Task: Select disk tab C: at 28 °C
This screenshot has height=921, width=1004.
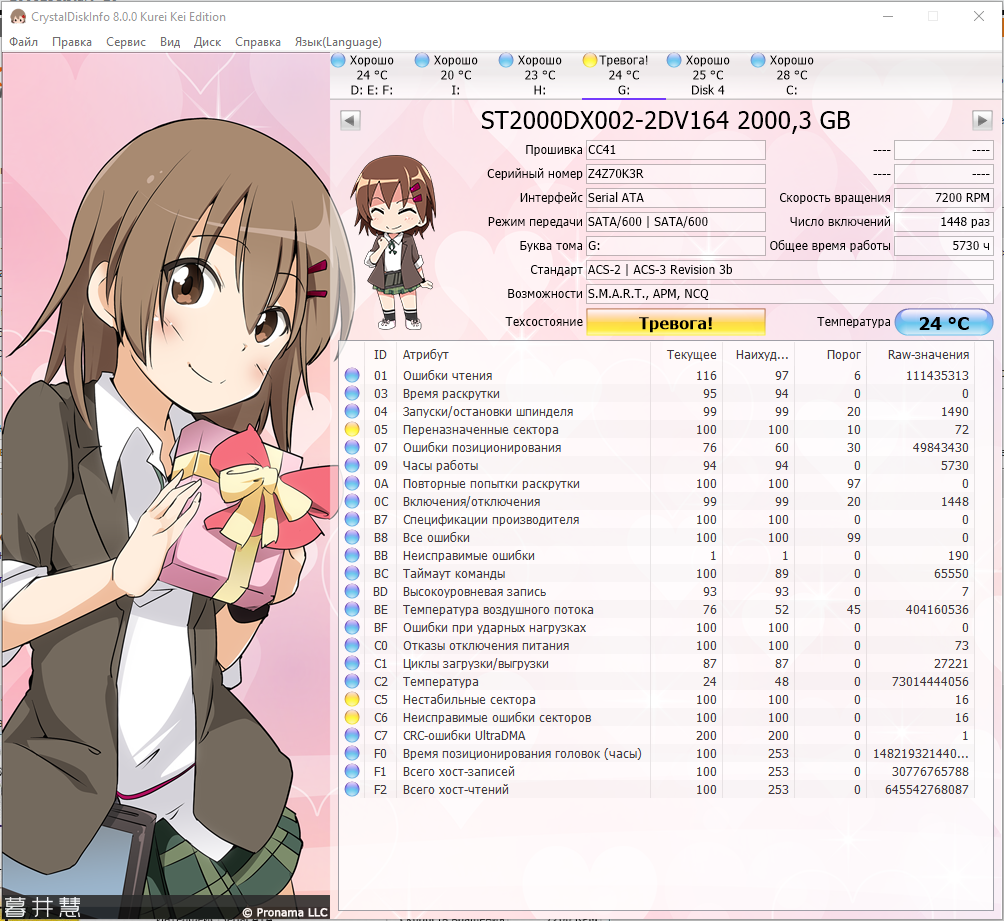Action: [x=791, y=75]
